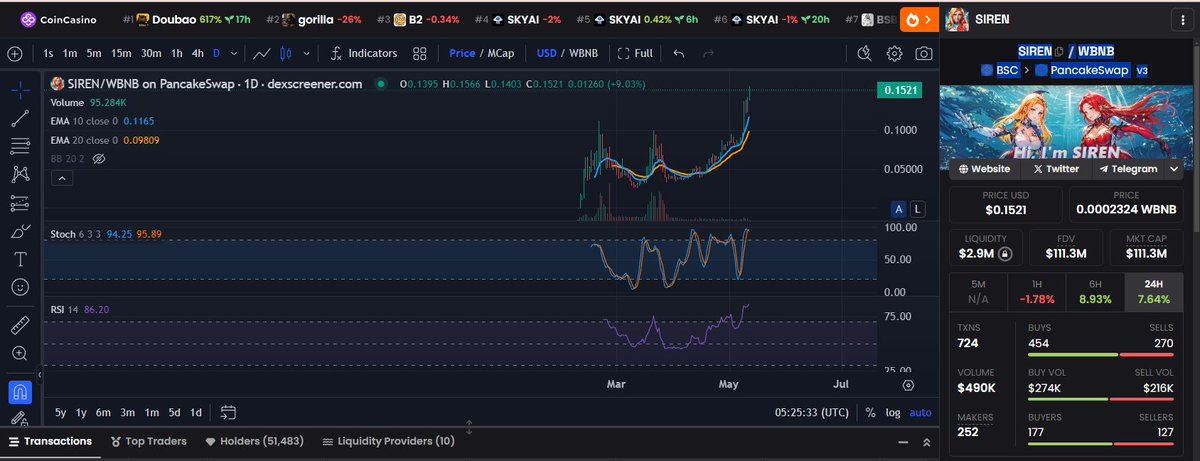Select the 1s timeframe

49,53
